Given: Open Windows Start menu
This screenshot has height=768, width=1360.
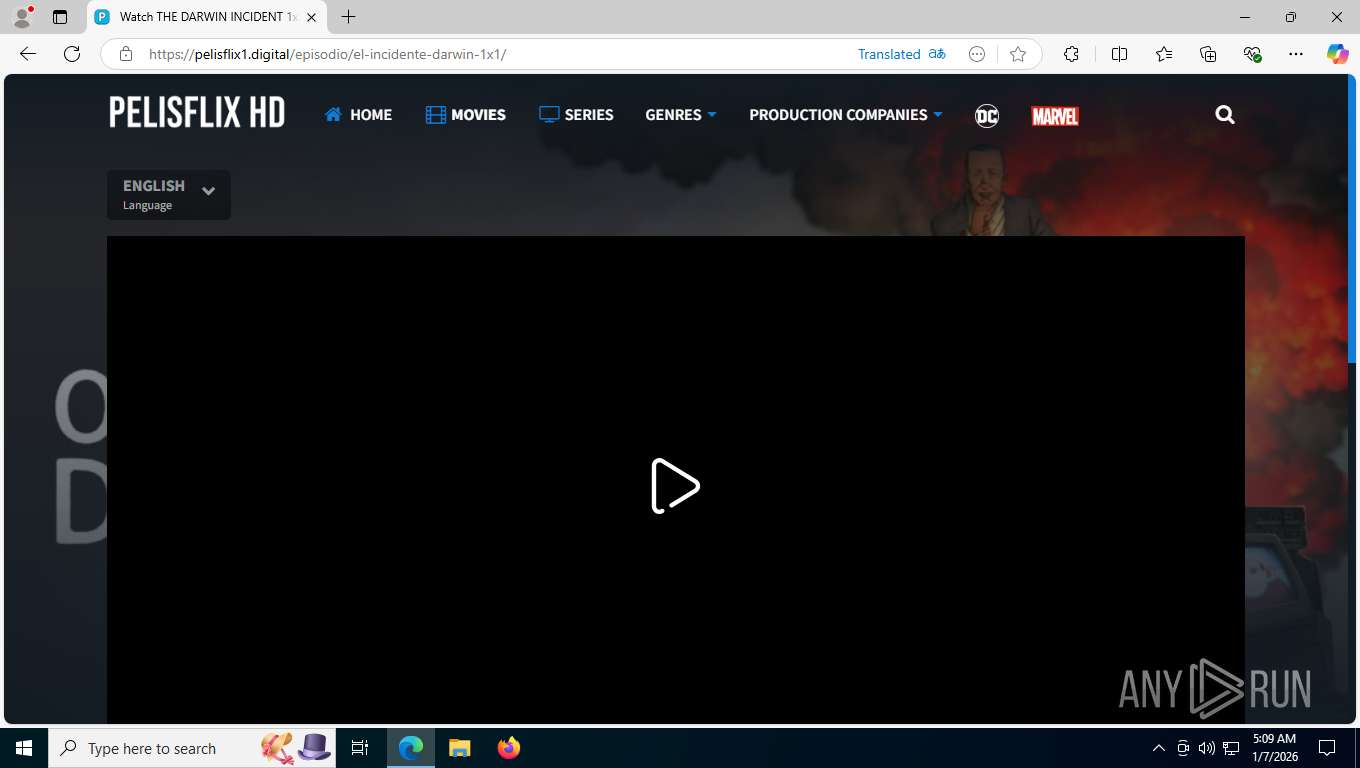Looking at the screenshot, I should click(x=24, y=748).
